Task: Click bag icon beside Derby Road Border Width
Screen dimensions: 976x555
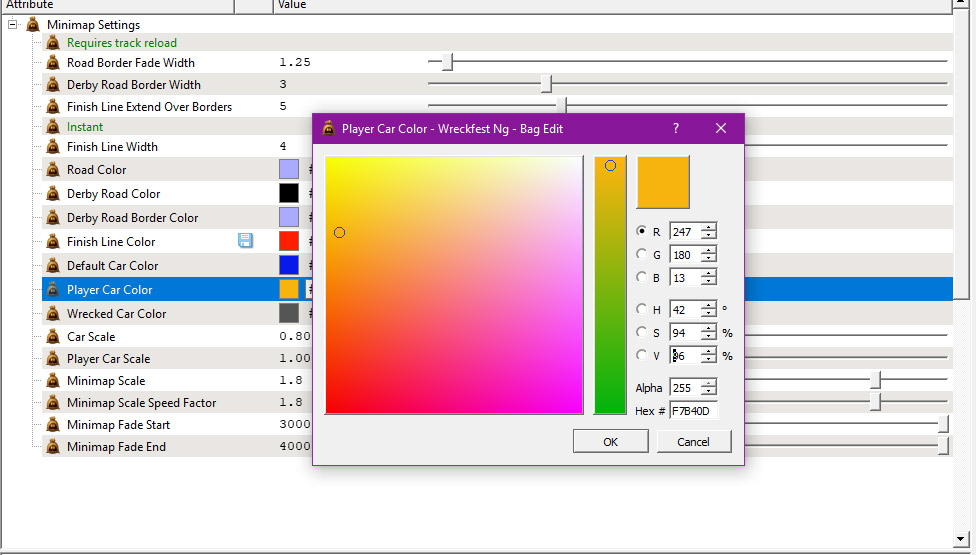Action: [54, 85]
